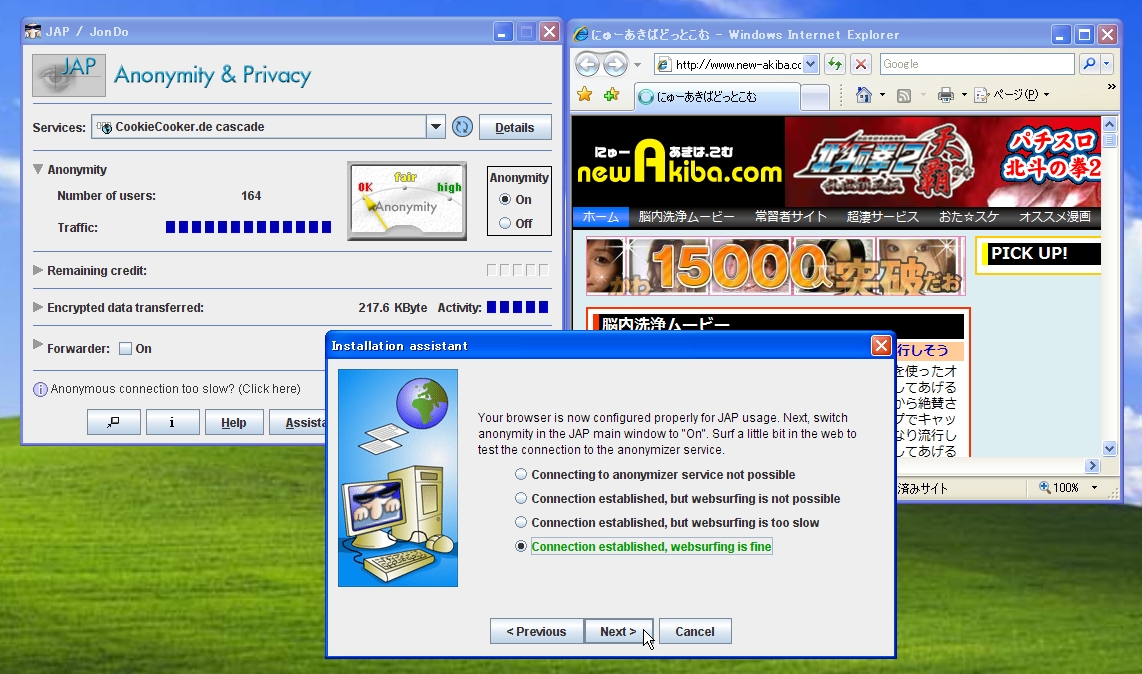Switch to the にゅーあきばどっとこむ browser tab
The image size is (1142, 674).
pos(717,96)
